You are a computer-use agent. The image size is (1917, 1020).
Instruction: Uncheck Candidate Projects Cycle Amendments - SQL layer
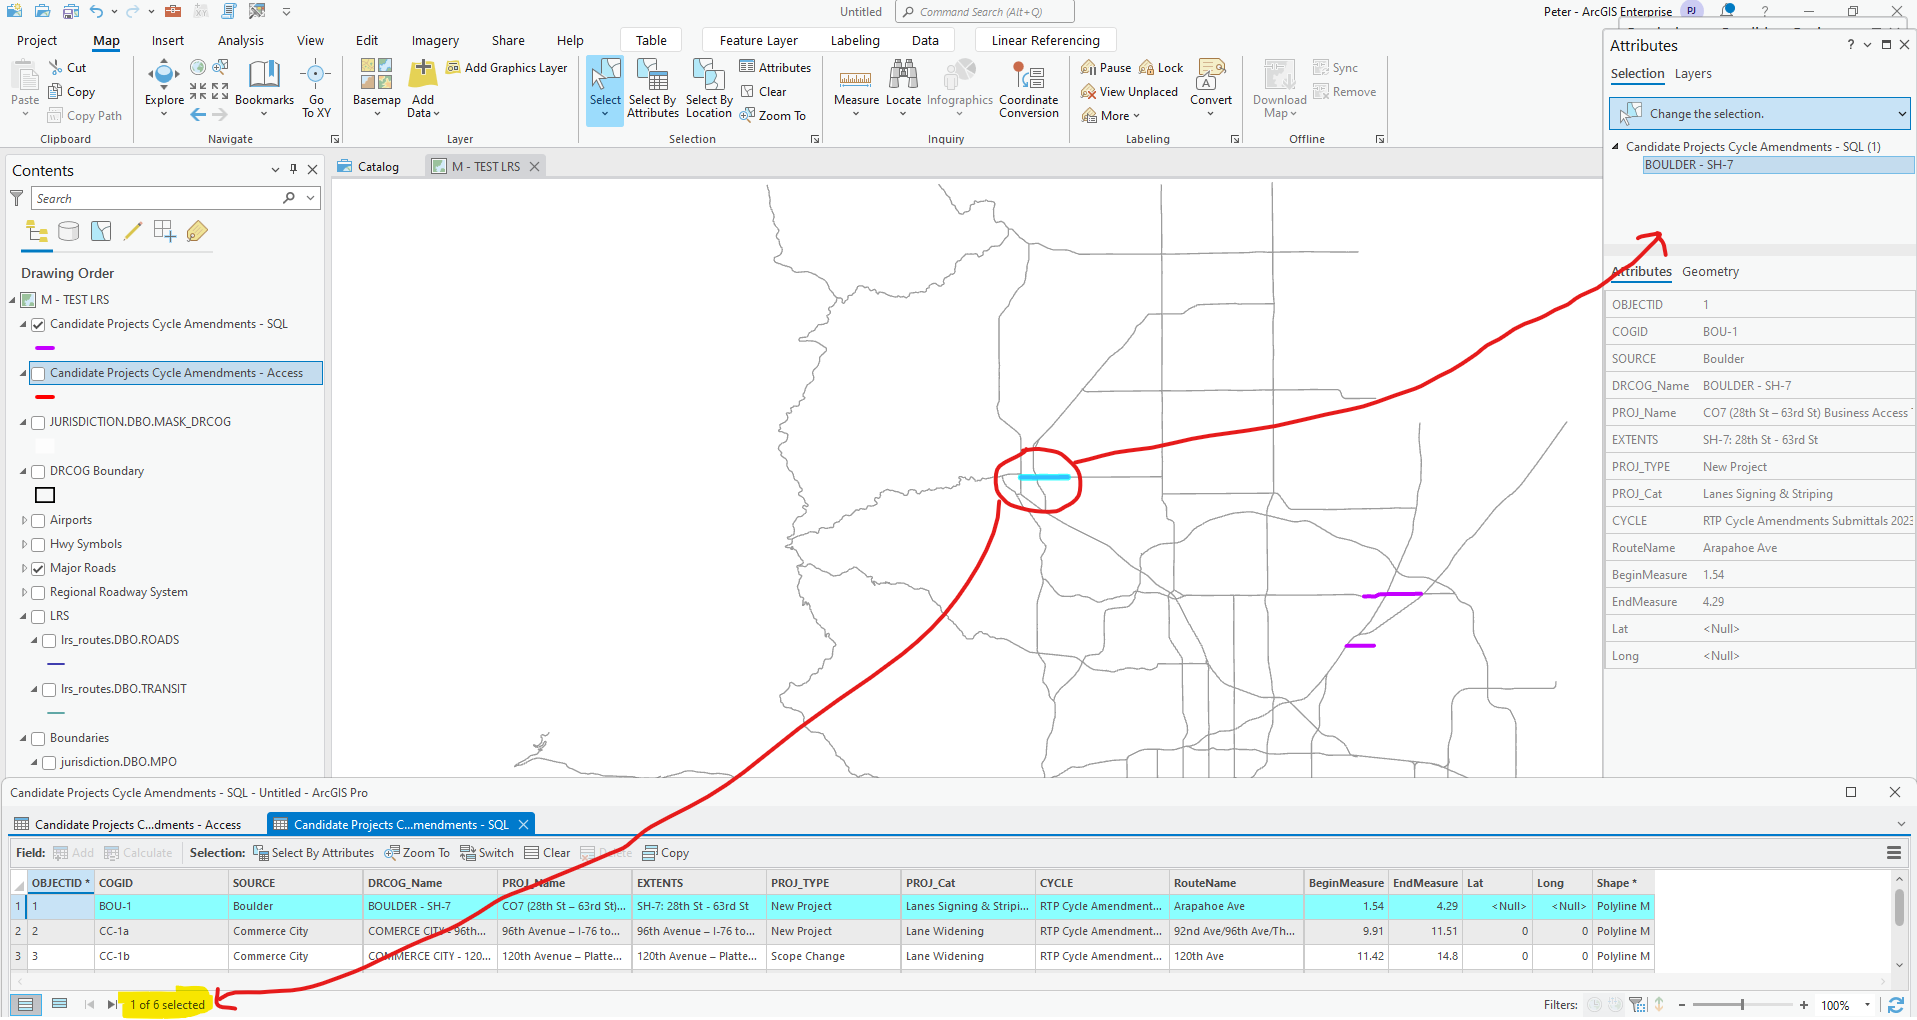click(x=38, y=325)
